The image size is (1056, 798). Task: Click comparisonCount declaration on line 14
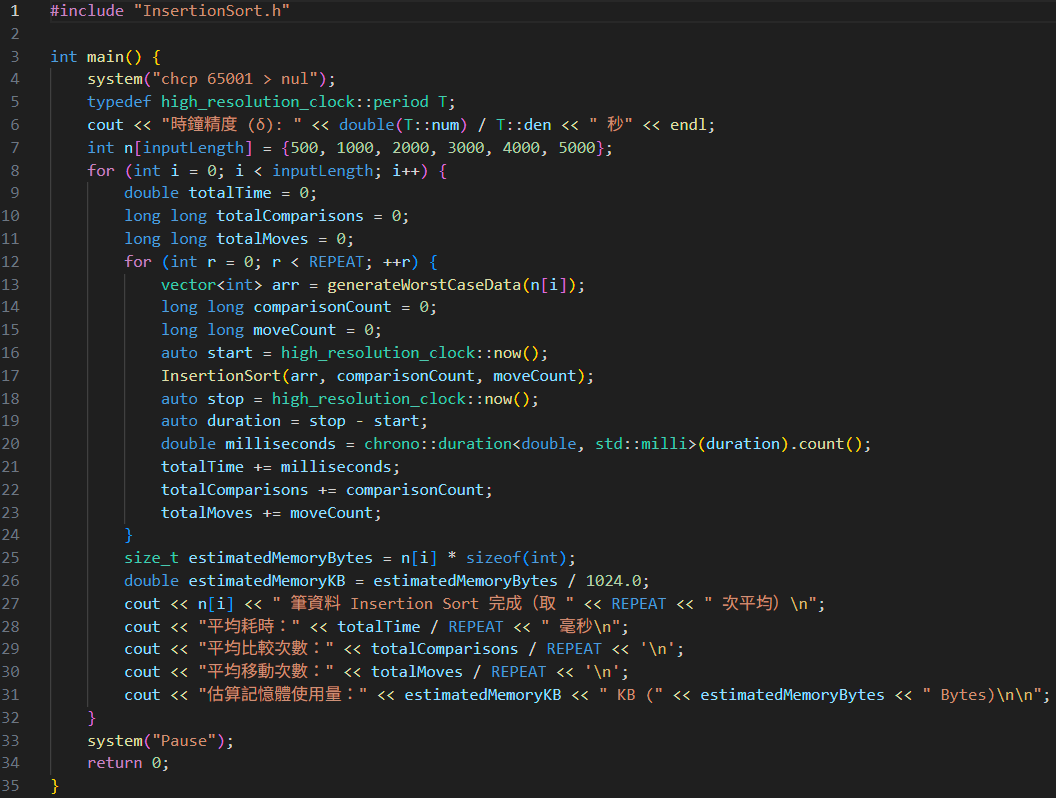click(322, 307)
